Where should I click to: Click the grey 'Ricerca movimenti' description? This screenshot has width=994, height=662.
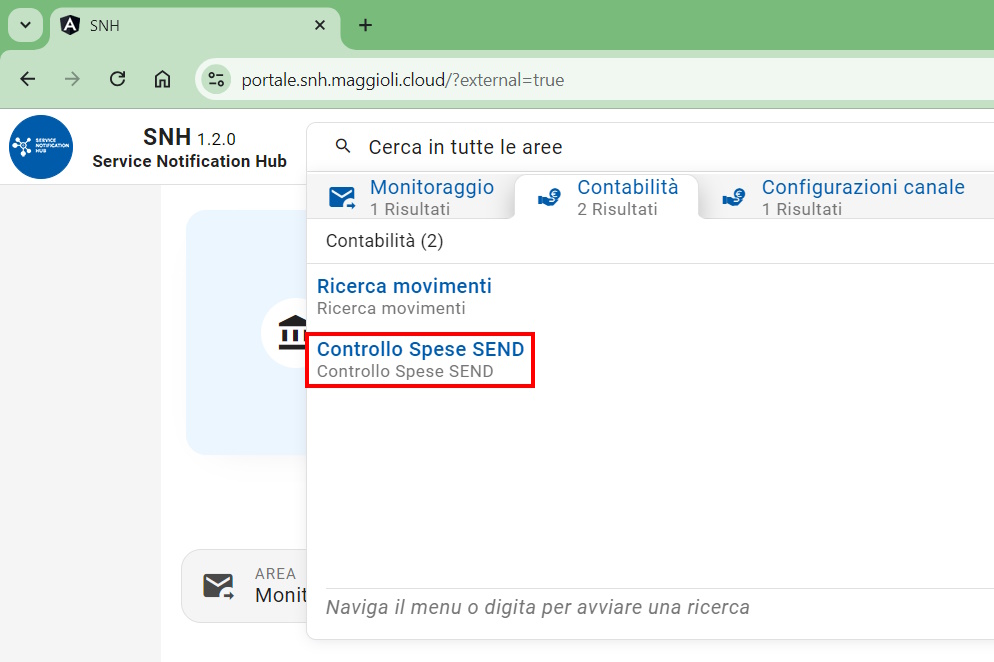[x=391, y=308]
